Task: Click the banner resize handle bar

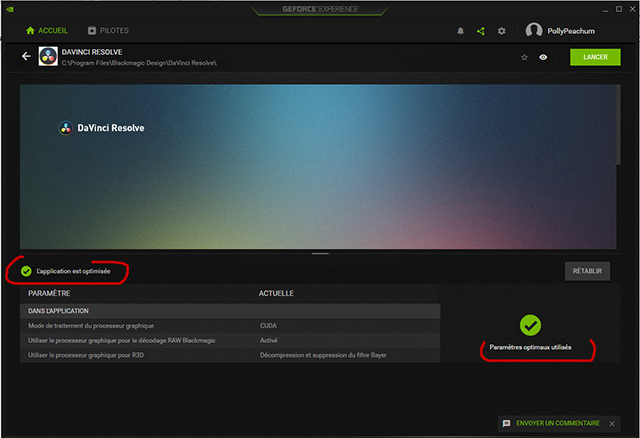Action: tap(320, 253)
